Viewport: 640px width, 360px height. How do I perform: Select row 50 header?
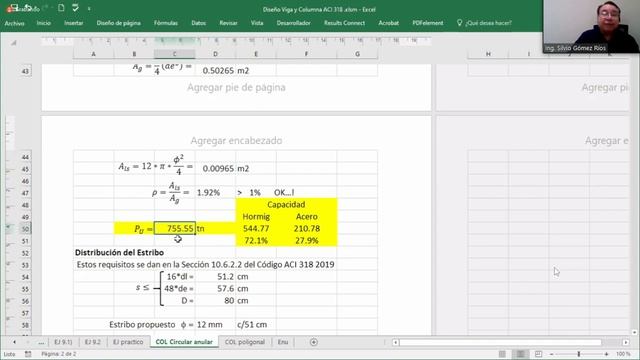pos(25,229)
